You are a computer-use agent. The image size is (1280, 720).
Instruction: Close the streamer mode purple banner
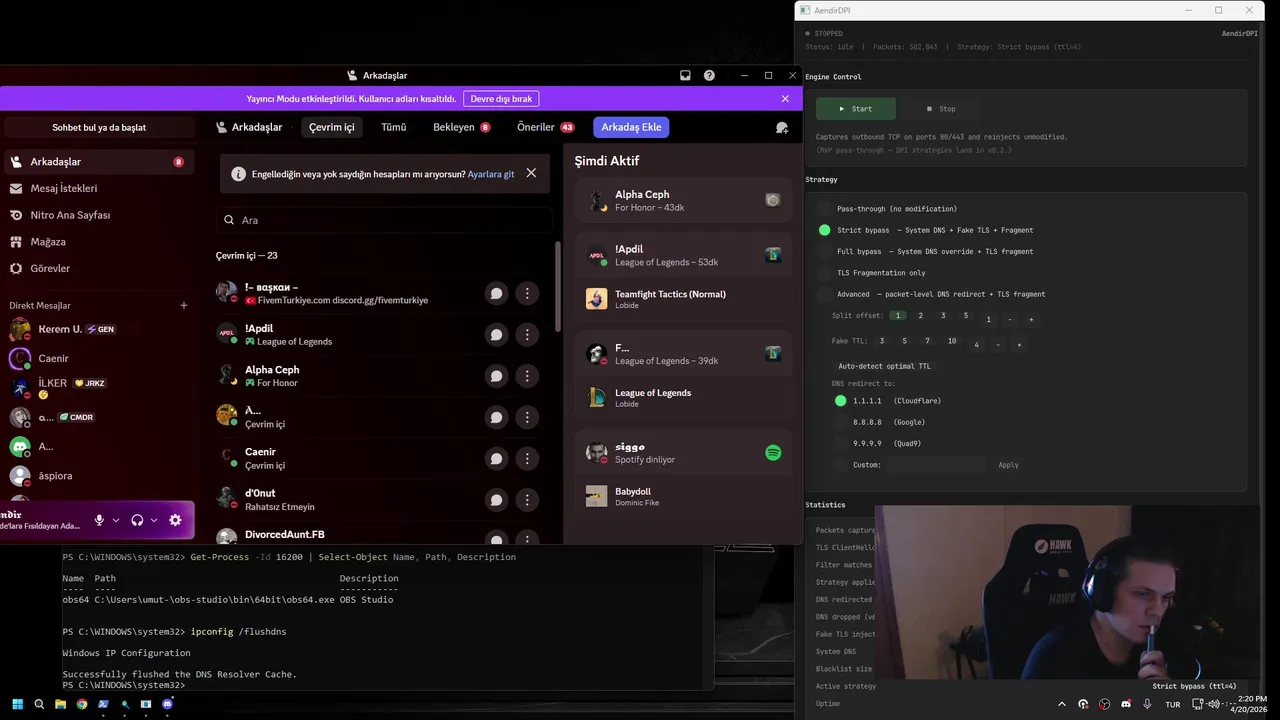coord(785,99)
